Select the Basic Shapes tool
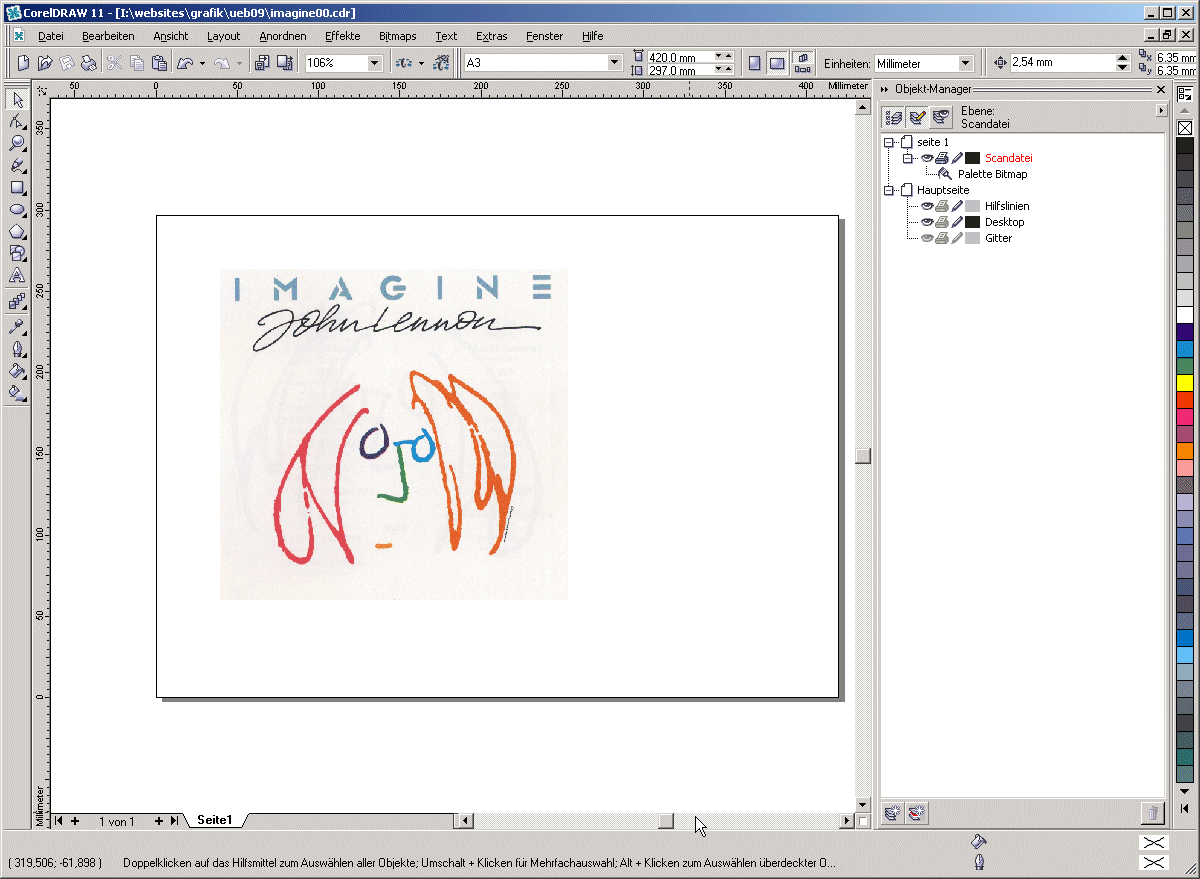The height and width of the screenshot is (879, 1200). (17, 254)
